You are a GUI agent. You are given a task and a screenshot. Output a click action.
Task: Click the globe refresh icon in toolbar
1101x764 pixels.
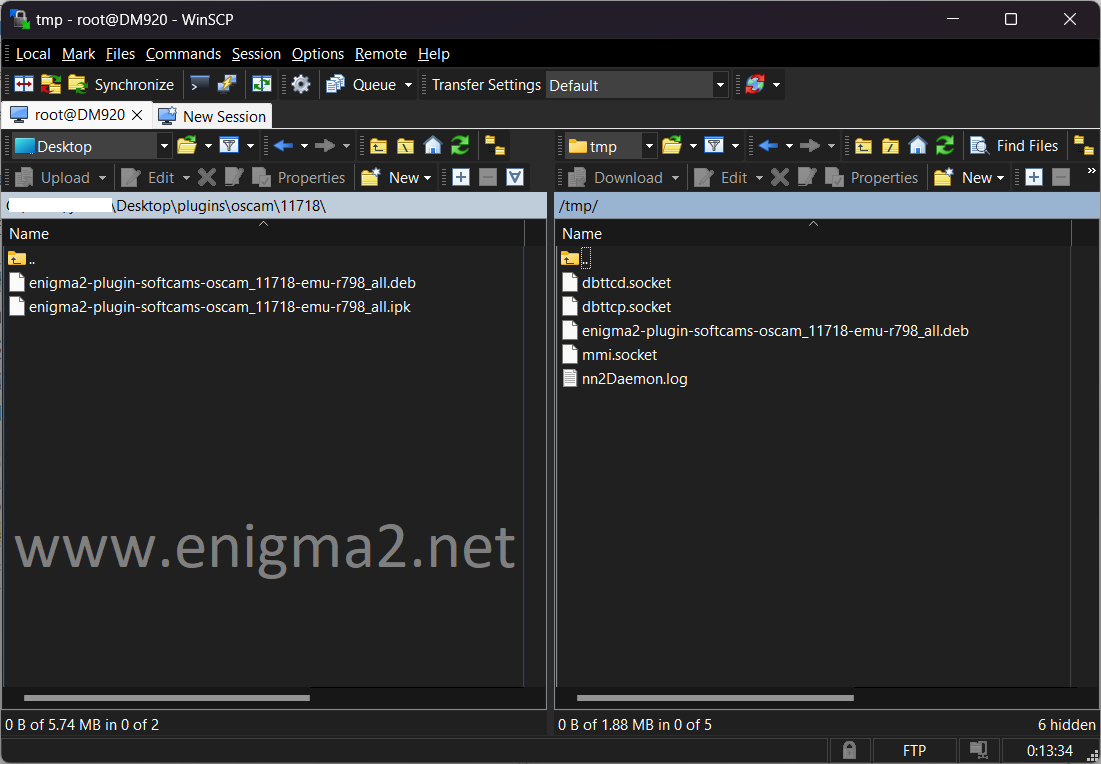[755, 84]
